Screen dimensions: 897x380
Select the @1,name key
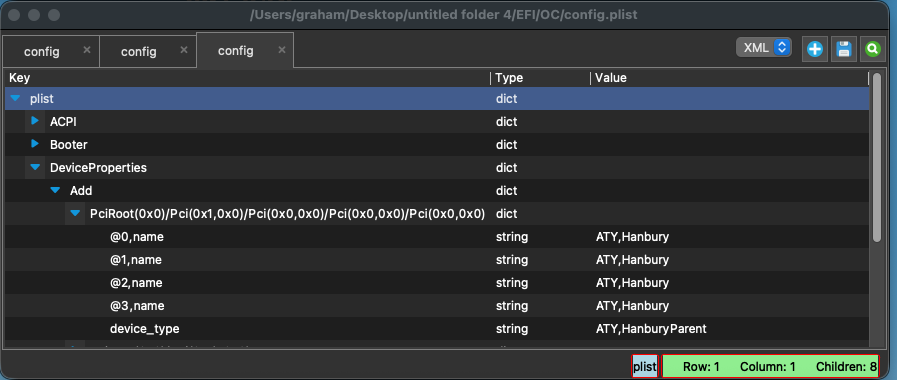[x=136, y=260]
